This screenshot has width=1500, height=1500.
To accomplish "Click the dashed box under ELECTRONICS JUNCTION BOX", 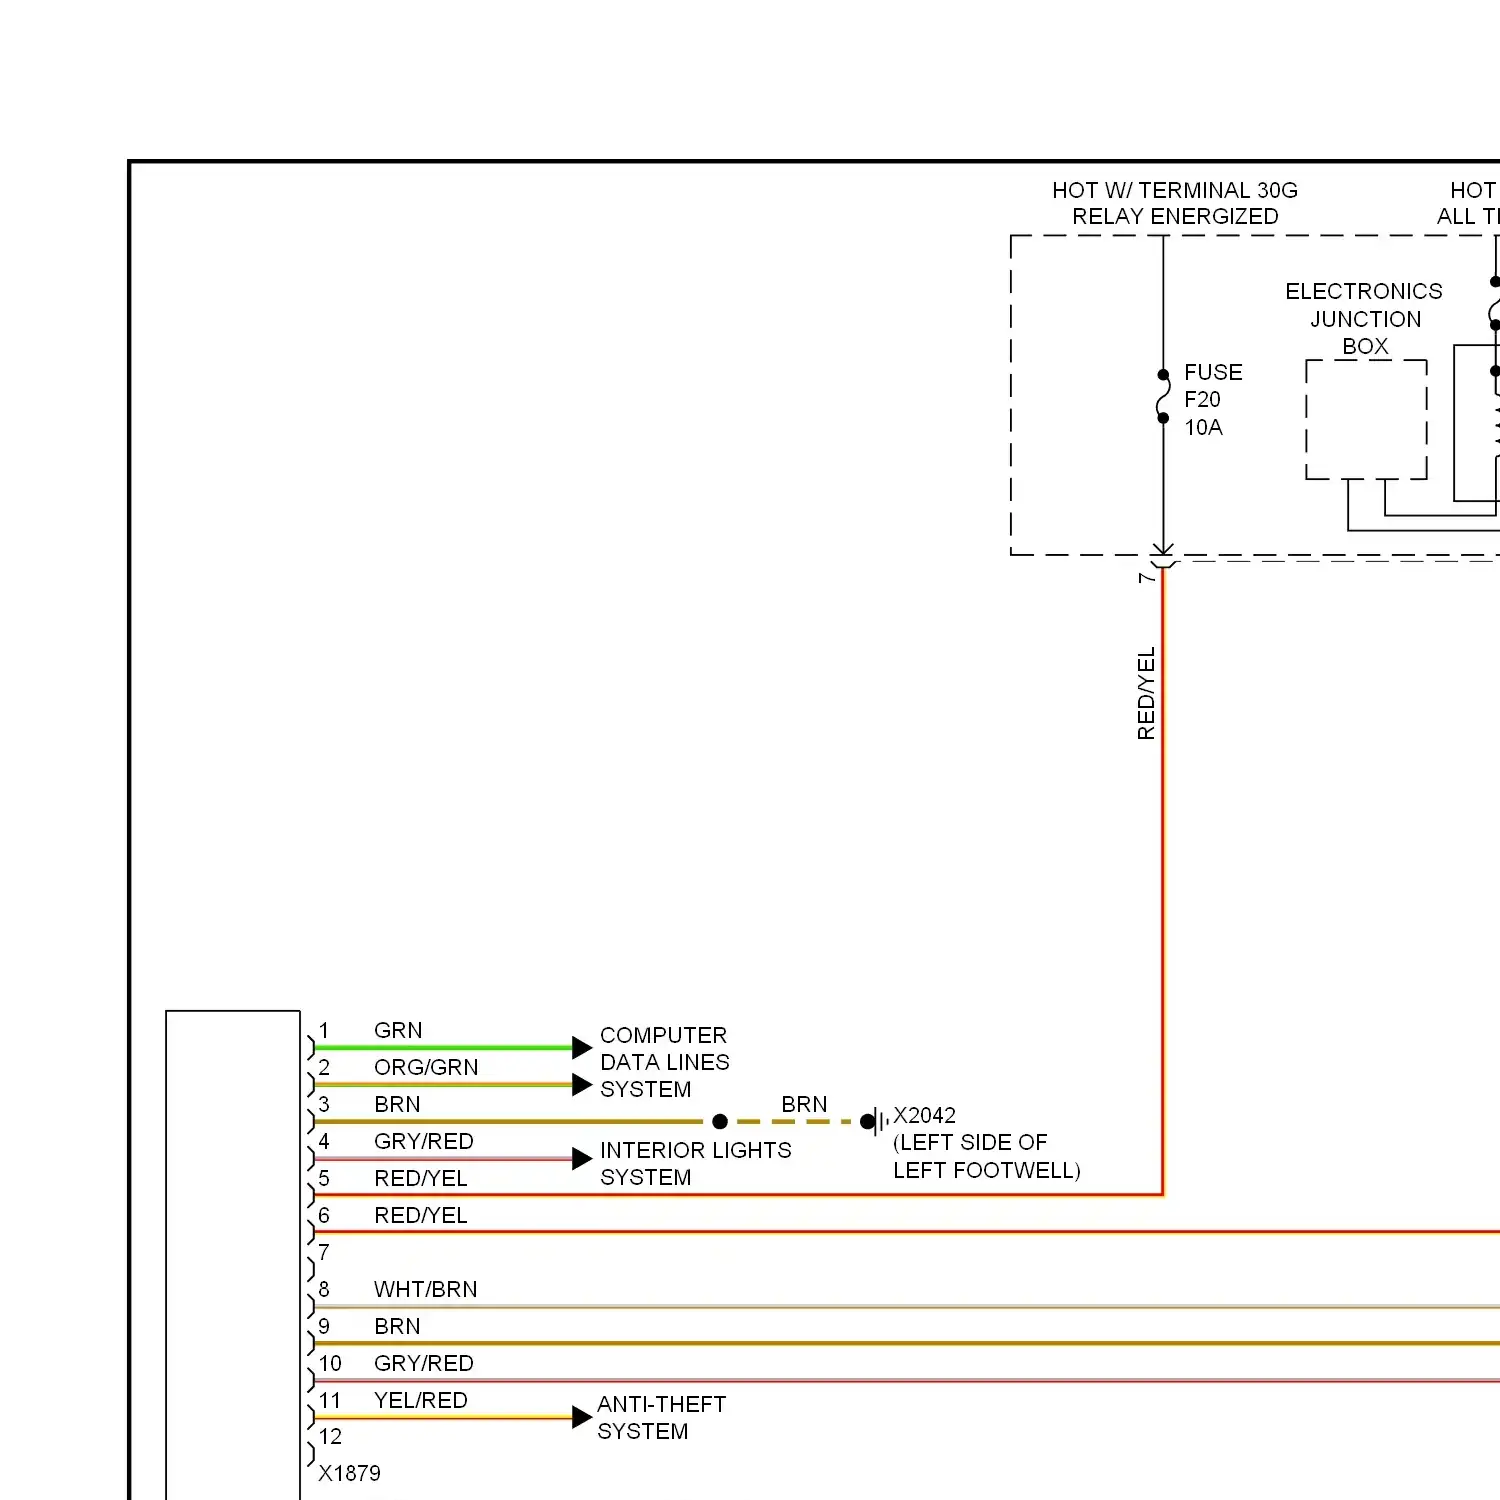I will pos(1366,419).
